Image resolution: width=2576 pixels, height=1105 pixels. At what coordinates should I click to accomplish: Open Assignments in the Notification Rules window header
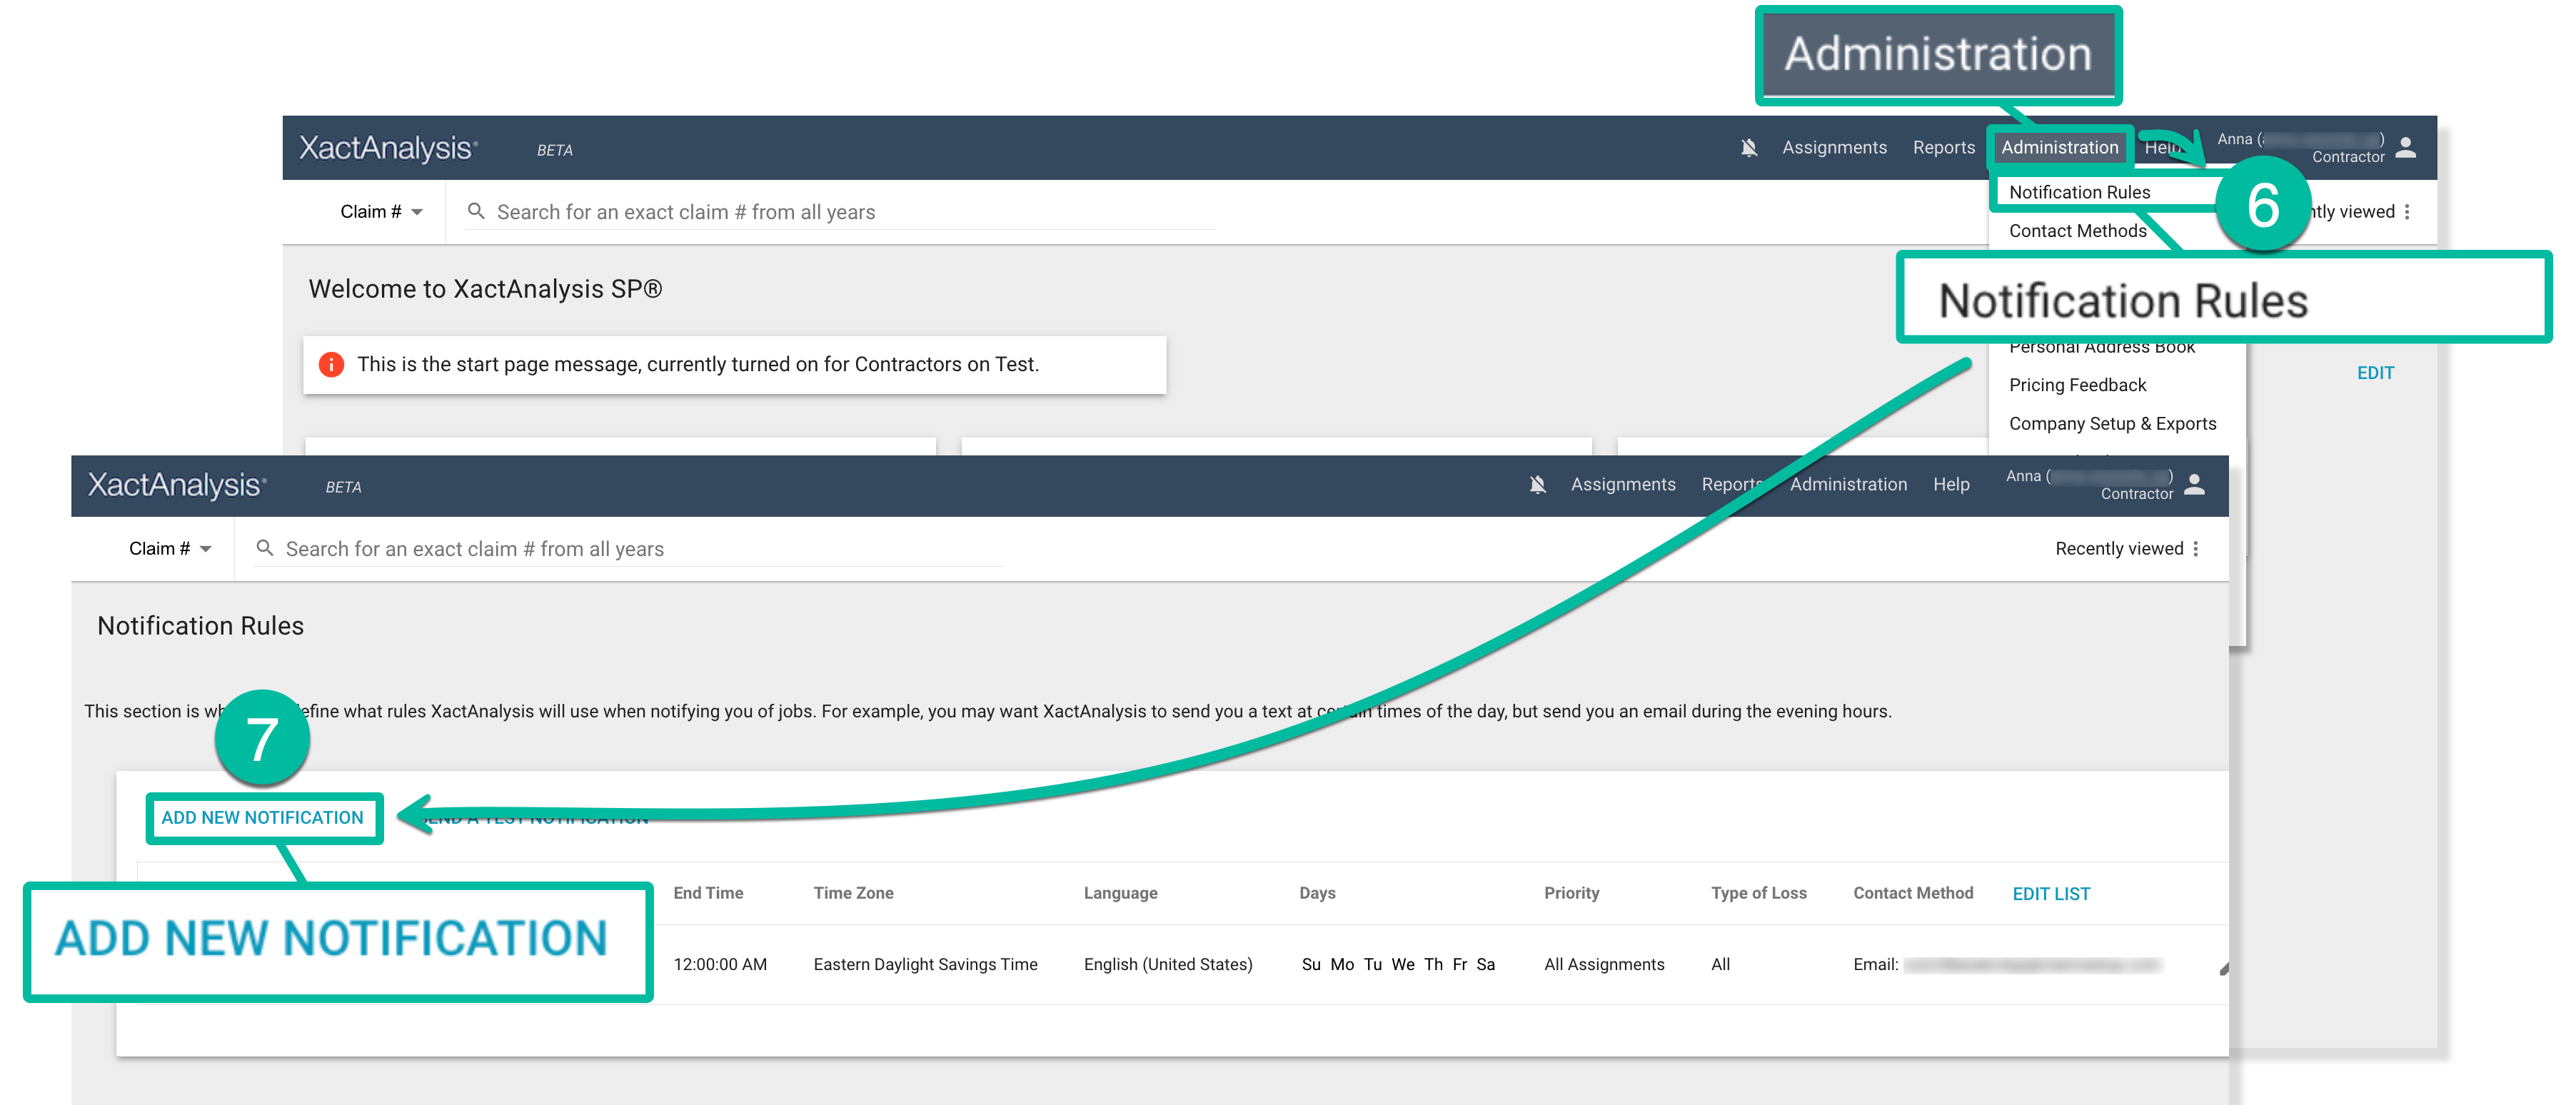[1623, 484]
